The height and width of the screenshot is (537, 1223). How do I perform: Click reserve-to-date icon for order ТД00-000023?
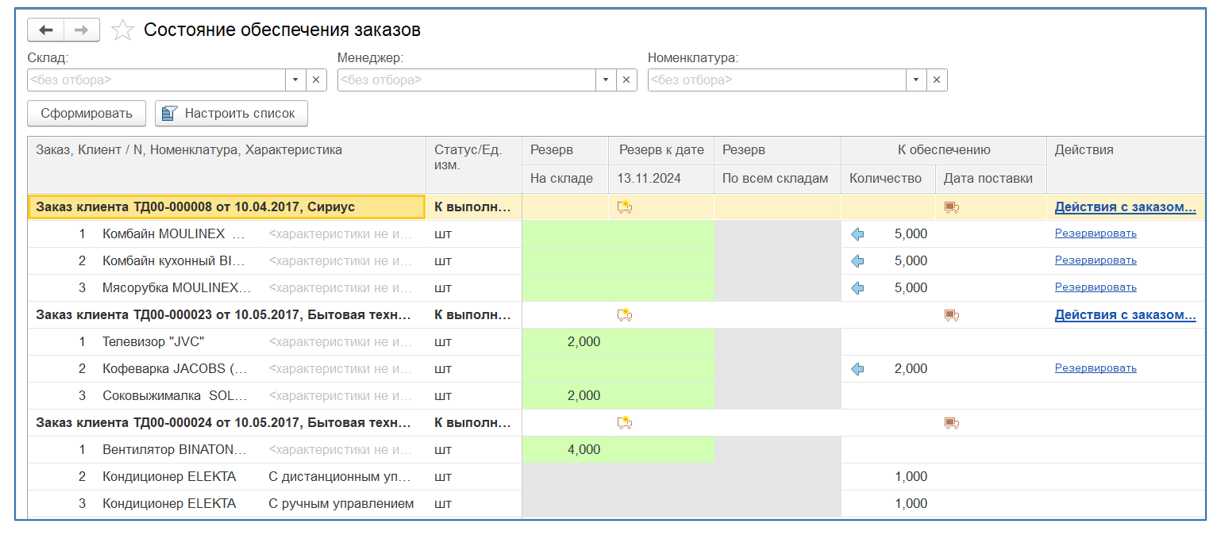[625, 315]
